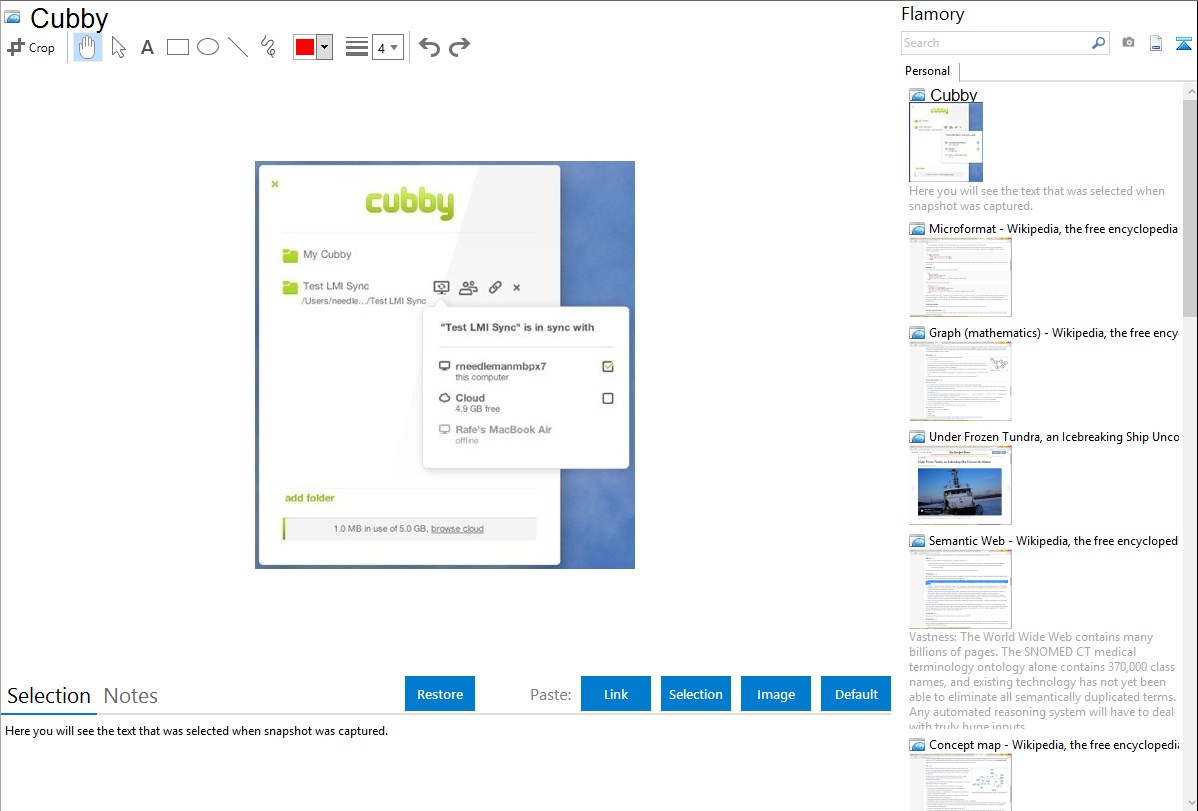The width and height of the screenshot is (1198, 811).
Task: Select the freehand scribble tool
Action: tap(268, 47)
